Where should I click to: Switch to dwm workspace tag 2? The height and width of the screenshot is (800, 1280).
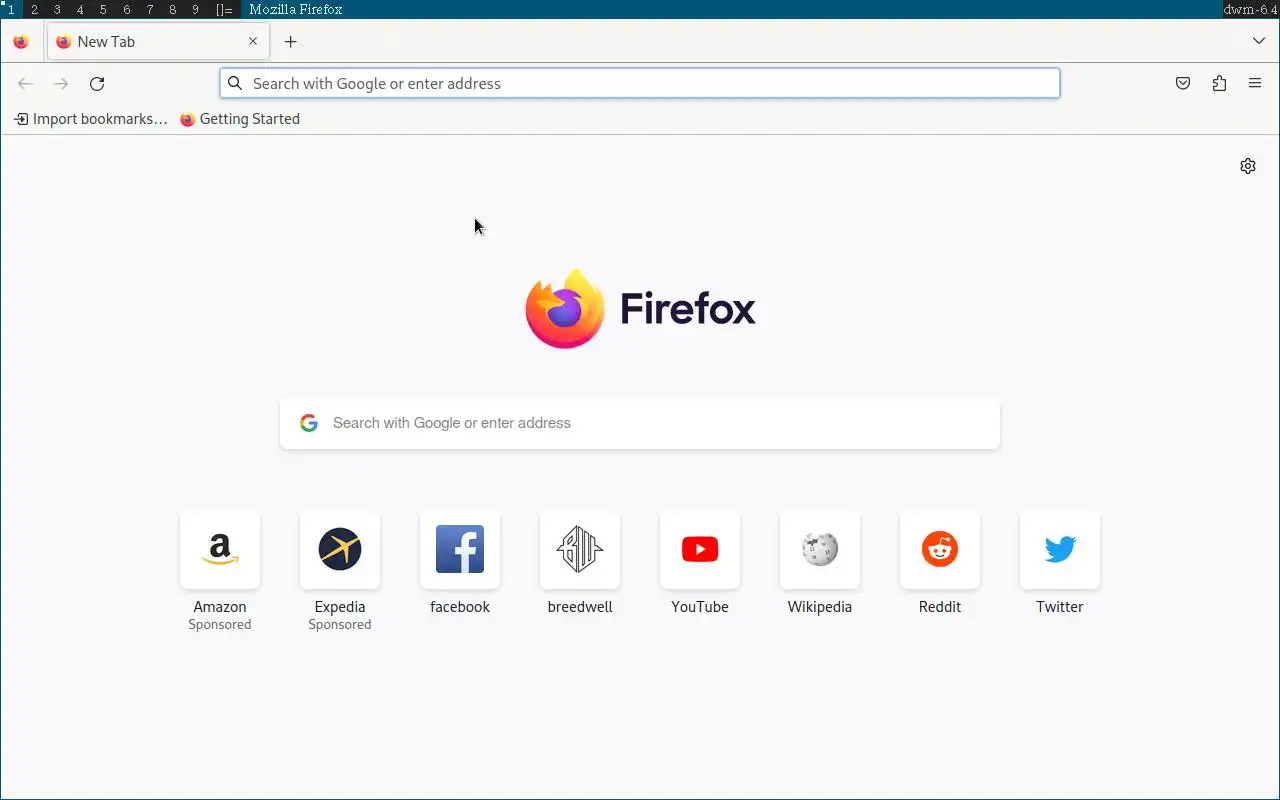[x=34, y=10]
